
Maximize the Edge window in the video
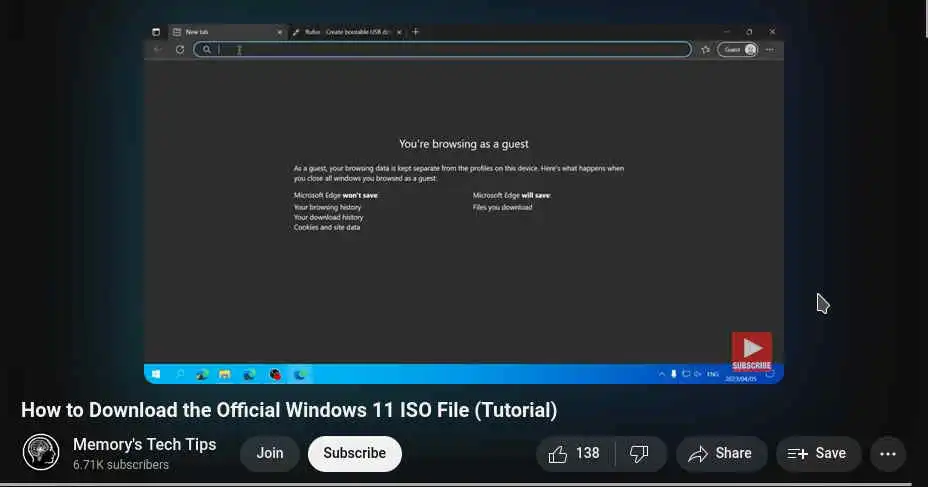pyautogui.click(x=749, y=32)
